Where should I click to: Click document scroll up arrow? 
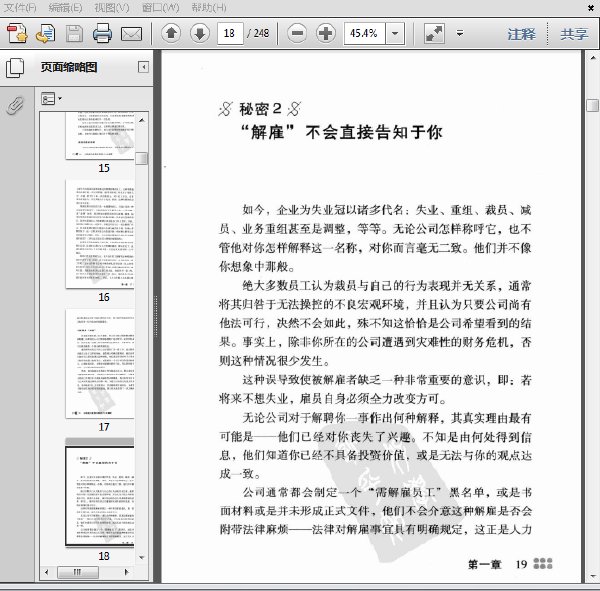click(x=593, y=58)
